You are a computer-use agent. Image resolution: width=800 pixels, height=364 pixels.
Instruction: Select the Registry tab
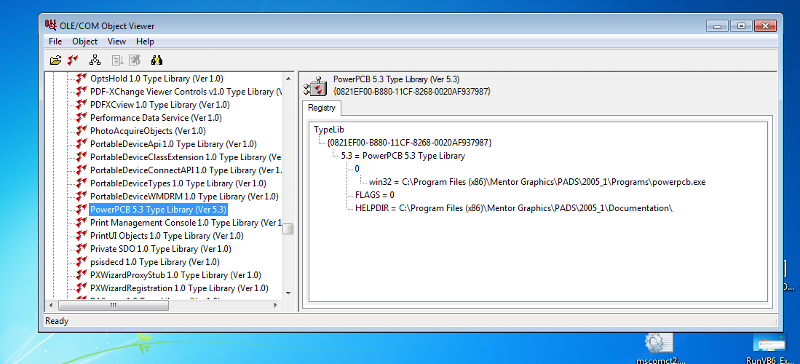click(x=321, y=108)
